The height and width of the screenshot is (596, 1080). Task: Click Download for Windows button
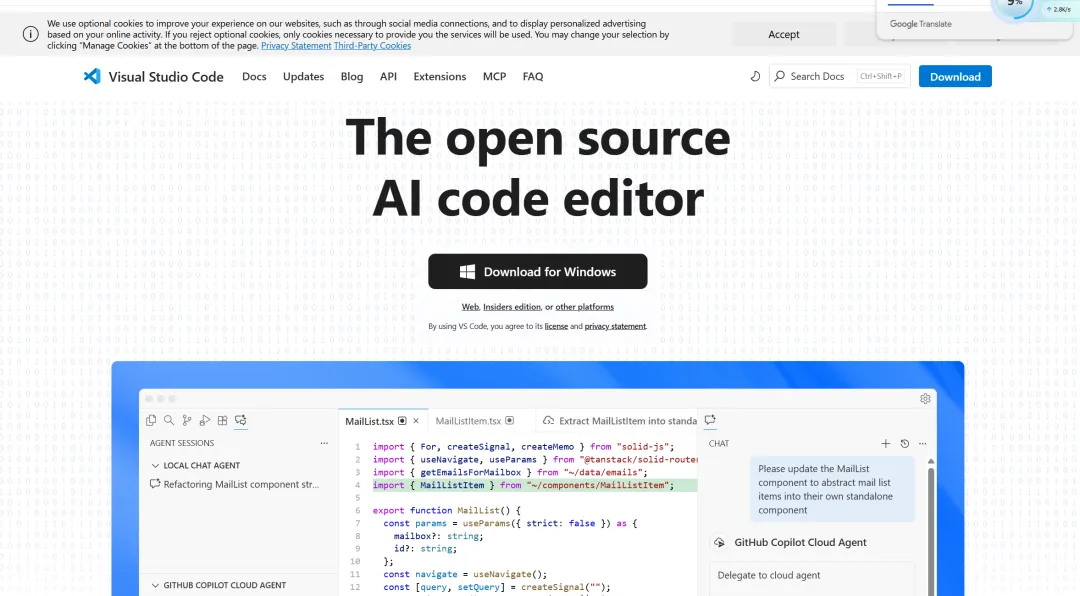point(538,271)
